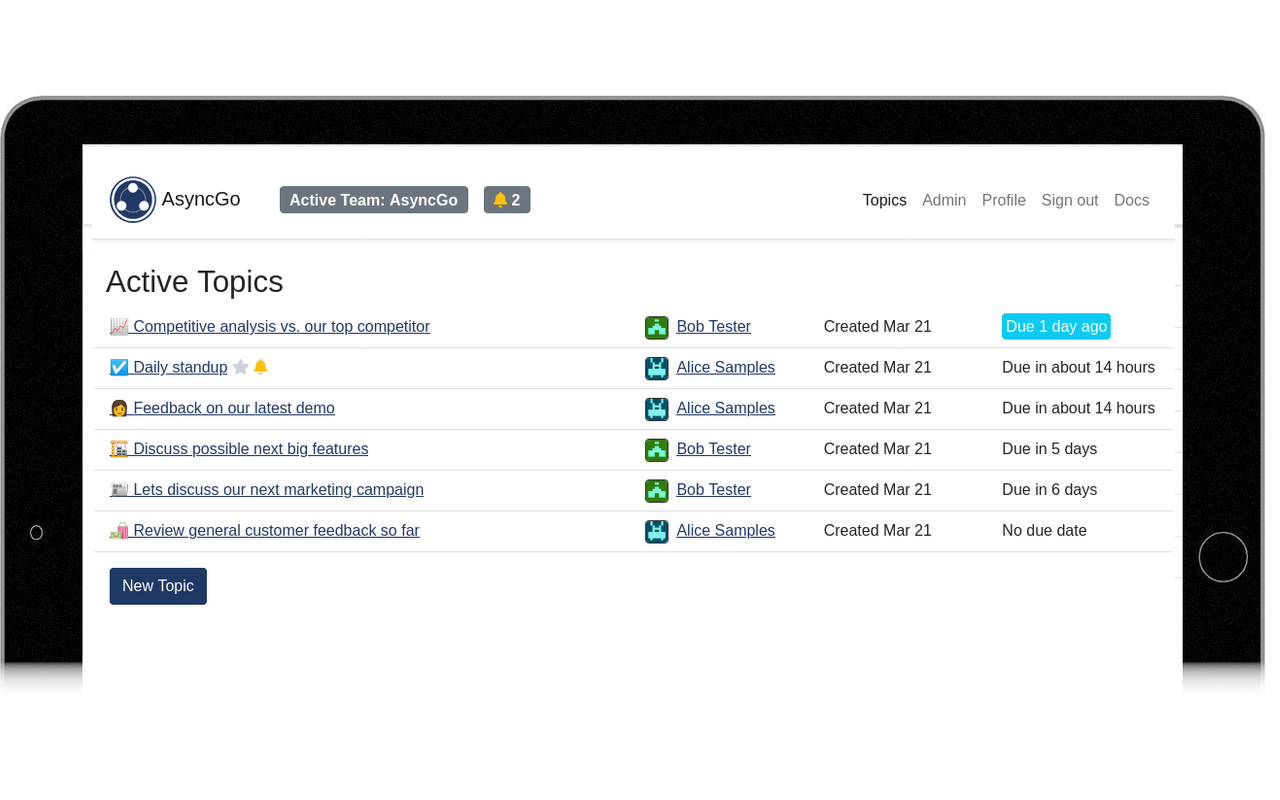Open Bob Tester link in marketing campaign row
Screen dimensions: 1280x800
[714, 490]
